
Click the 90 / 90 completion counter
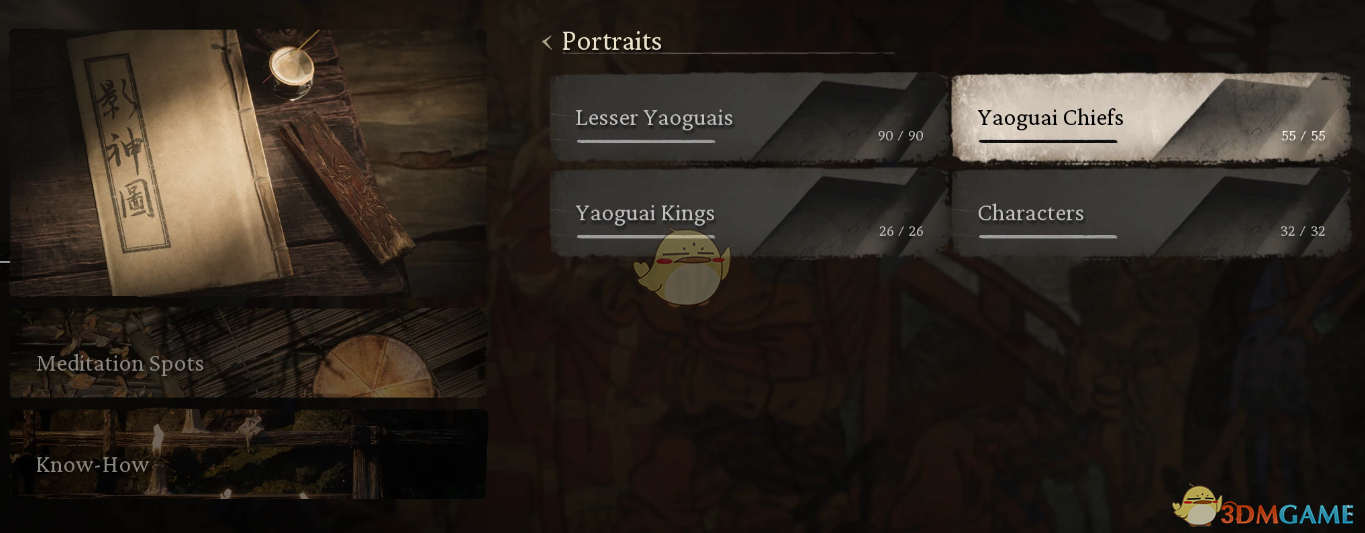tap(900, 135)
